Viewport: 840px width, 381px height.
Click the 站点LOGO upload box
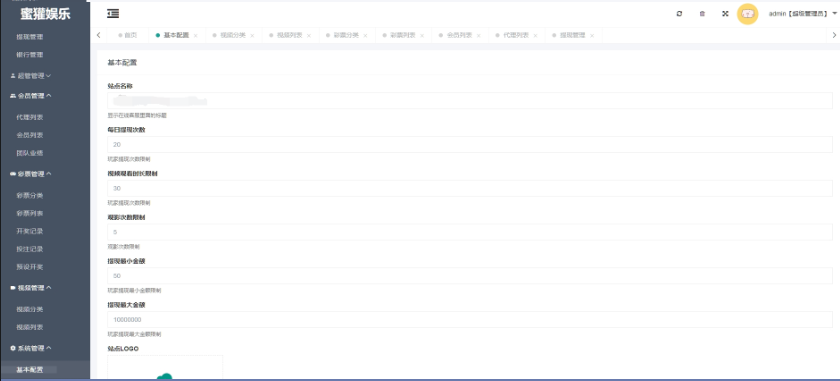click(165, 368)
